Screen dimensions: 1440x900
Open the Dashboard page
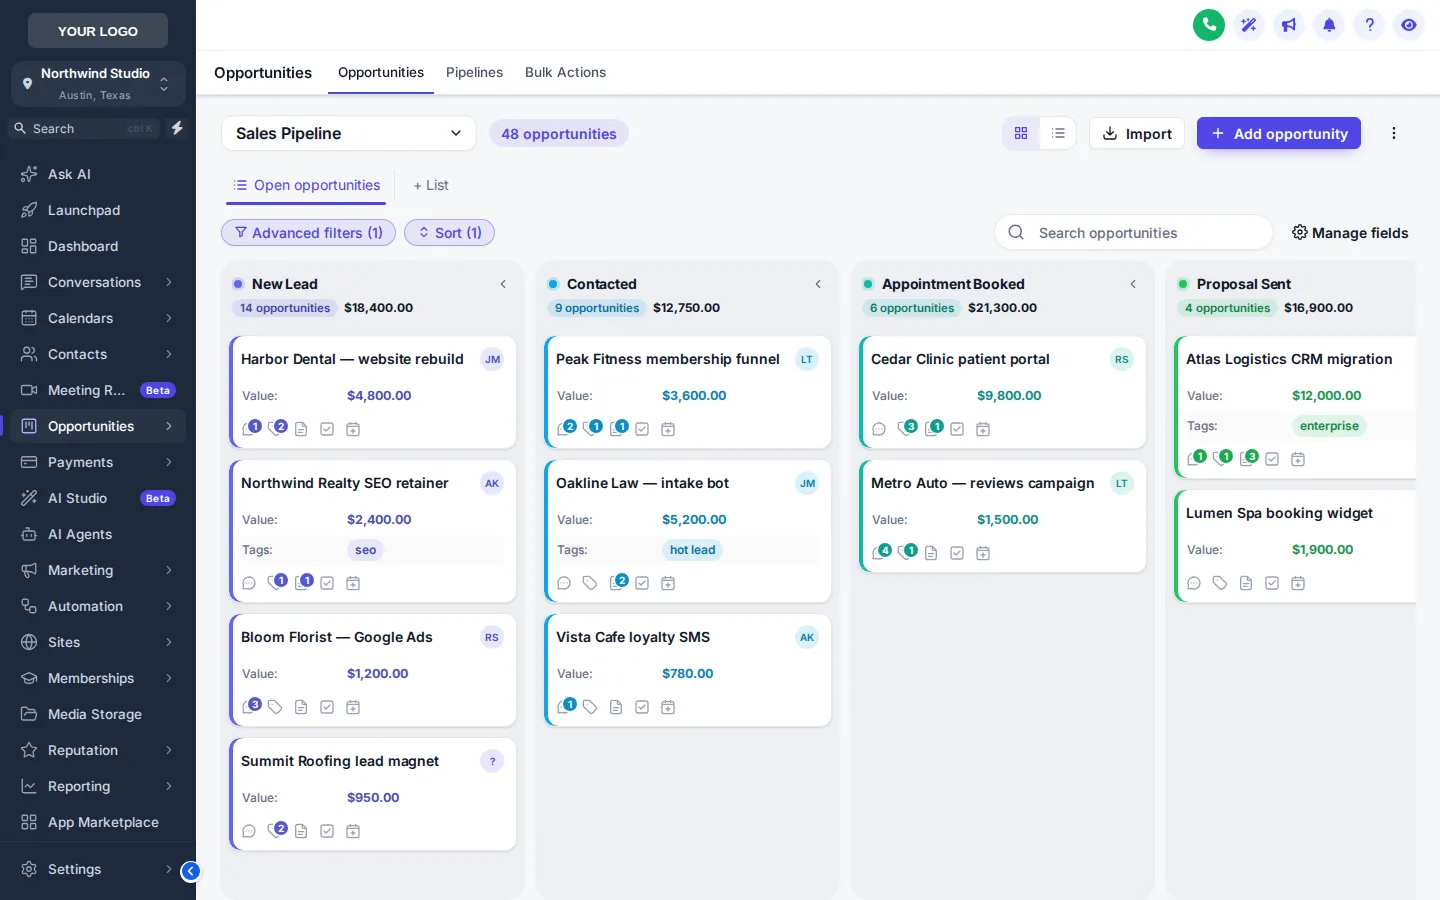coord(98,246)
